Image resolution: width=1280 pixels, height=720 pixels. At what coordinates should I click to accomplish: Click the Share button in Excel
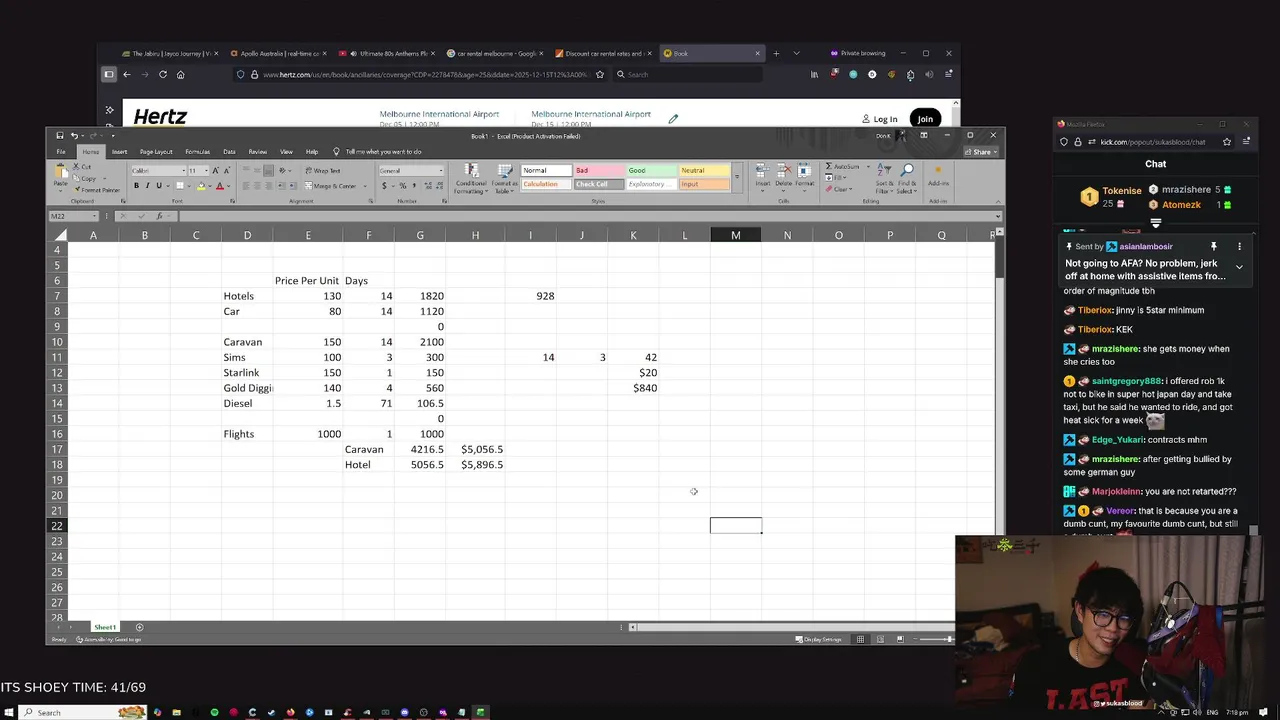coord(981,152)
